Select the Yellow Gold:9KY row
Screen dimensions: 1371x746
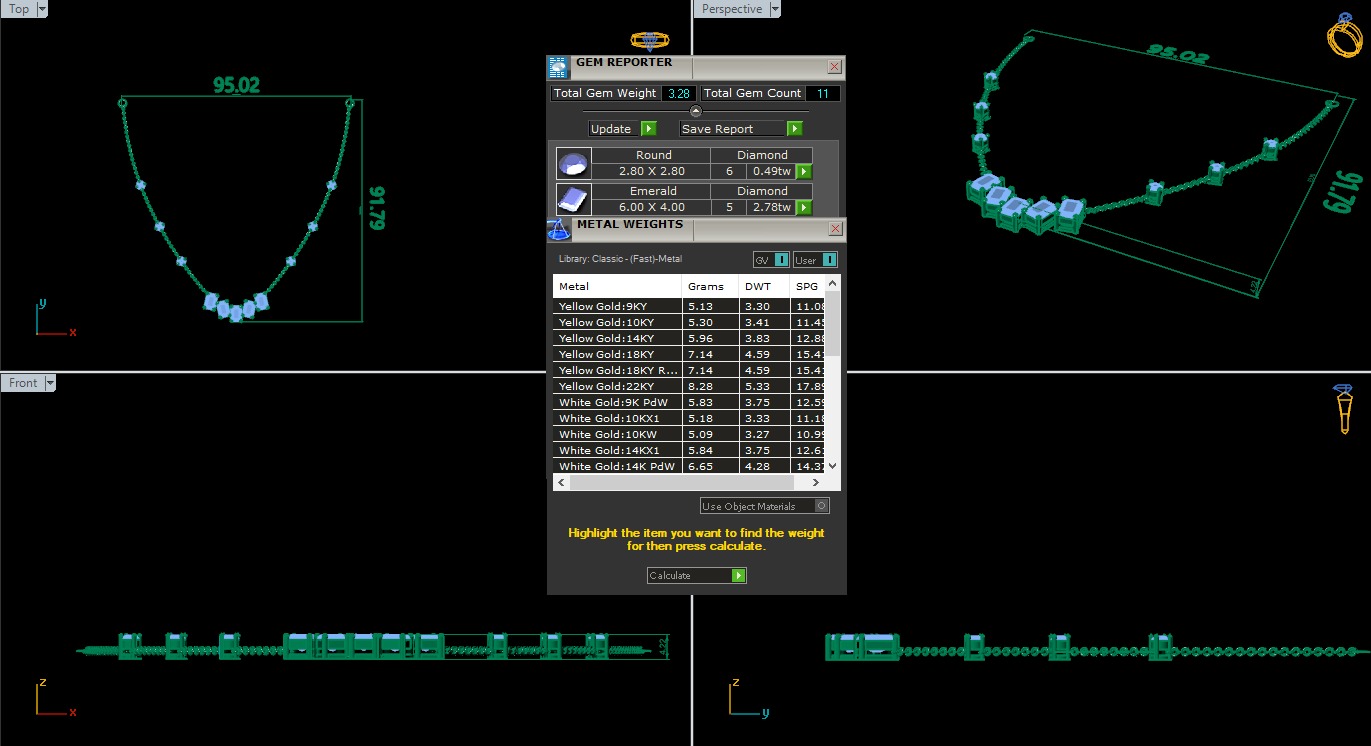[x=690, y=306]
